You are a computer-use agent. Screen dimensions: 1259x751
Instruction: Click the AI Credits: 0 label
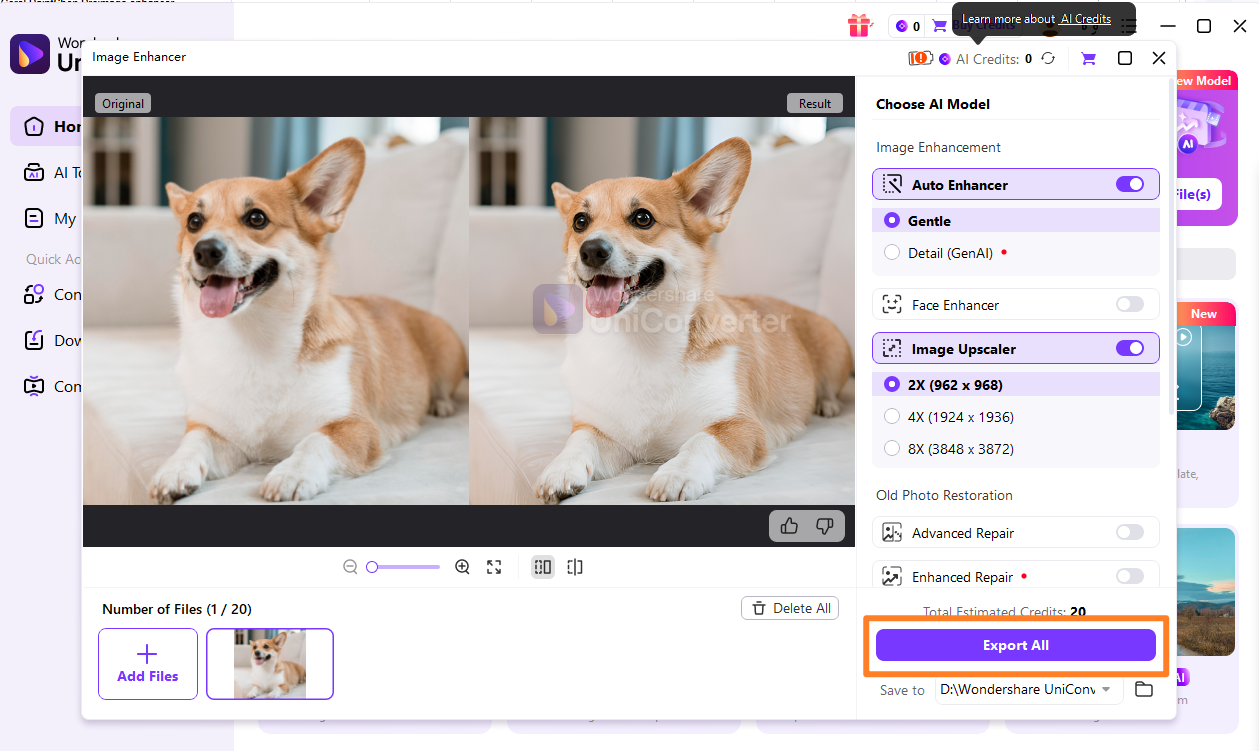[x=994, y=59]
